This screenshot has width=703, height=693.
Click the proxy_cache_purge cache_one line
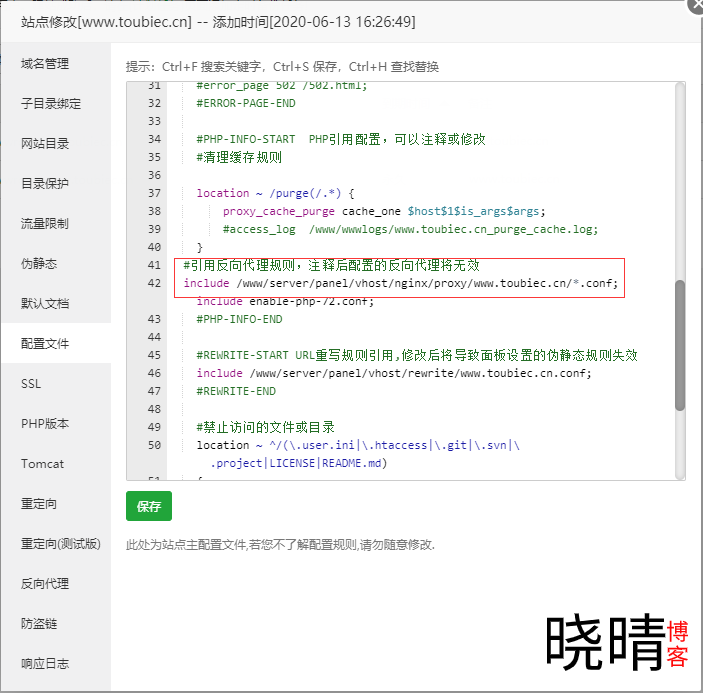[384, 211]
